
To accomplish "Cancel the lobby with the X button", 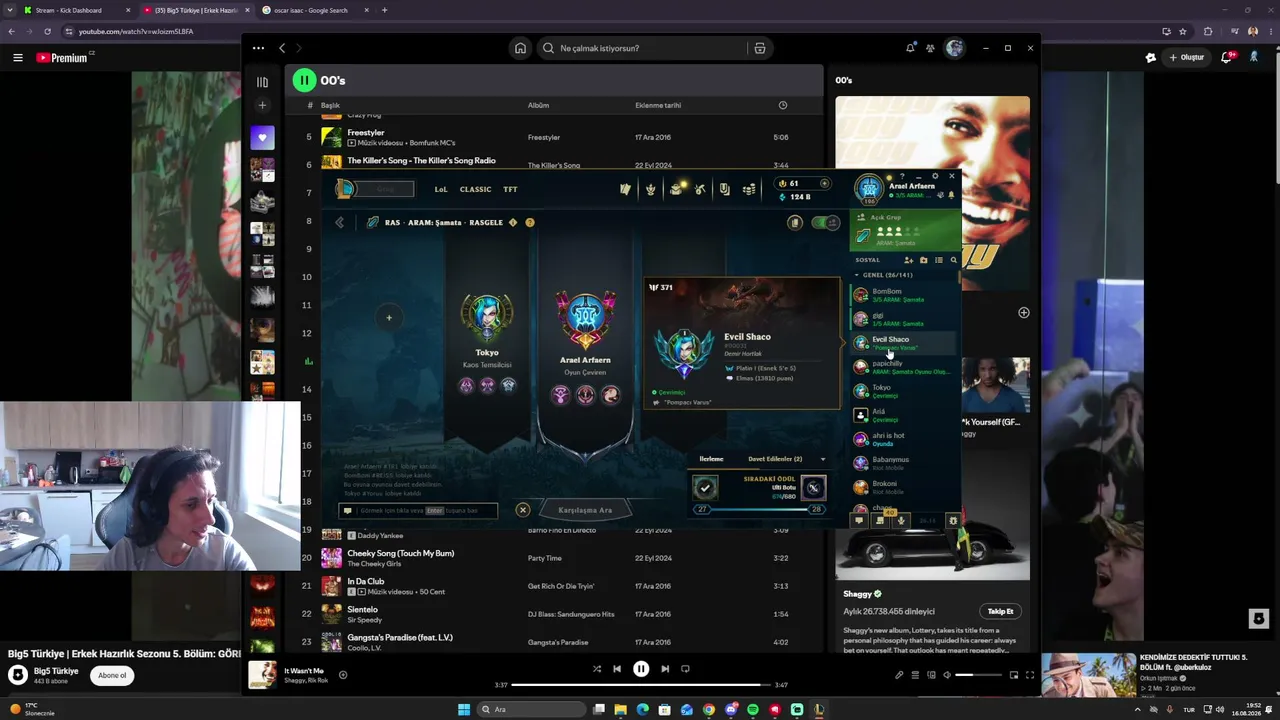I will coord(522,510).
